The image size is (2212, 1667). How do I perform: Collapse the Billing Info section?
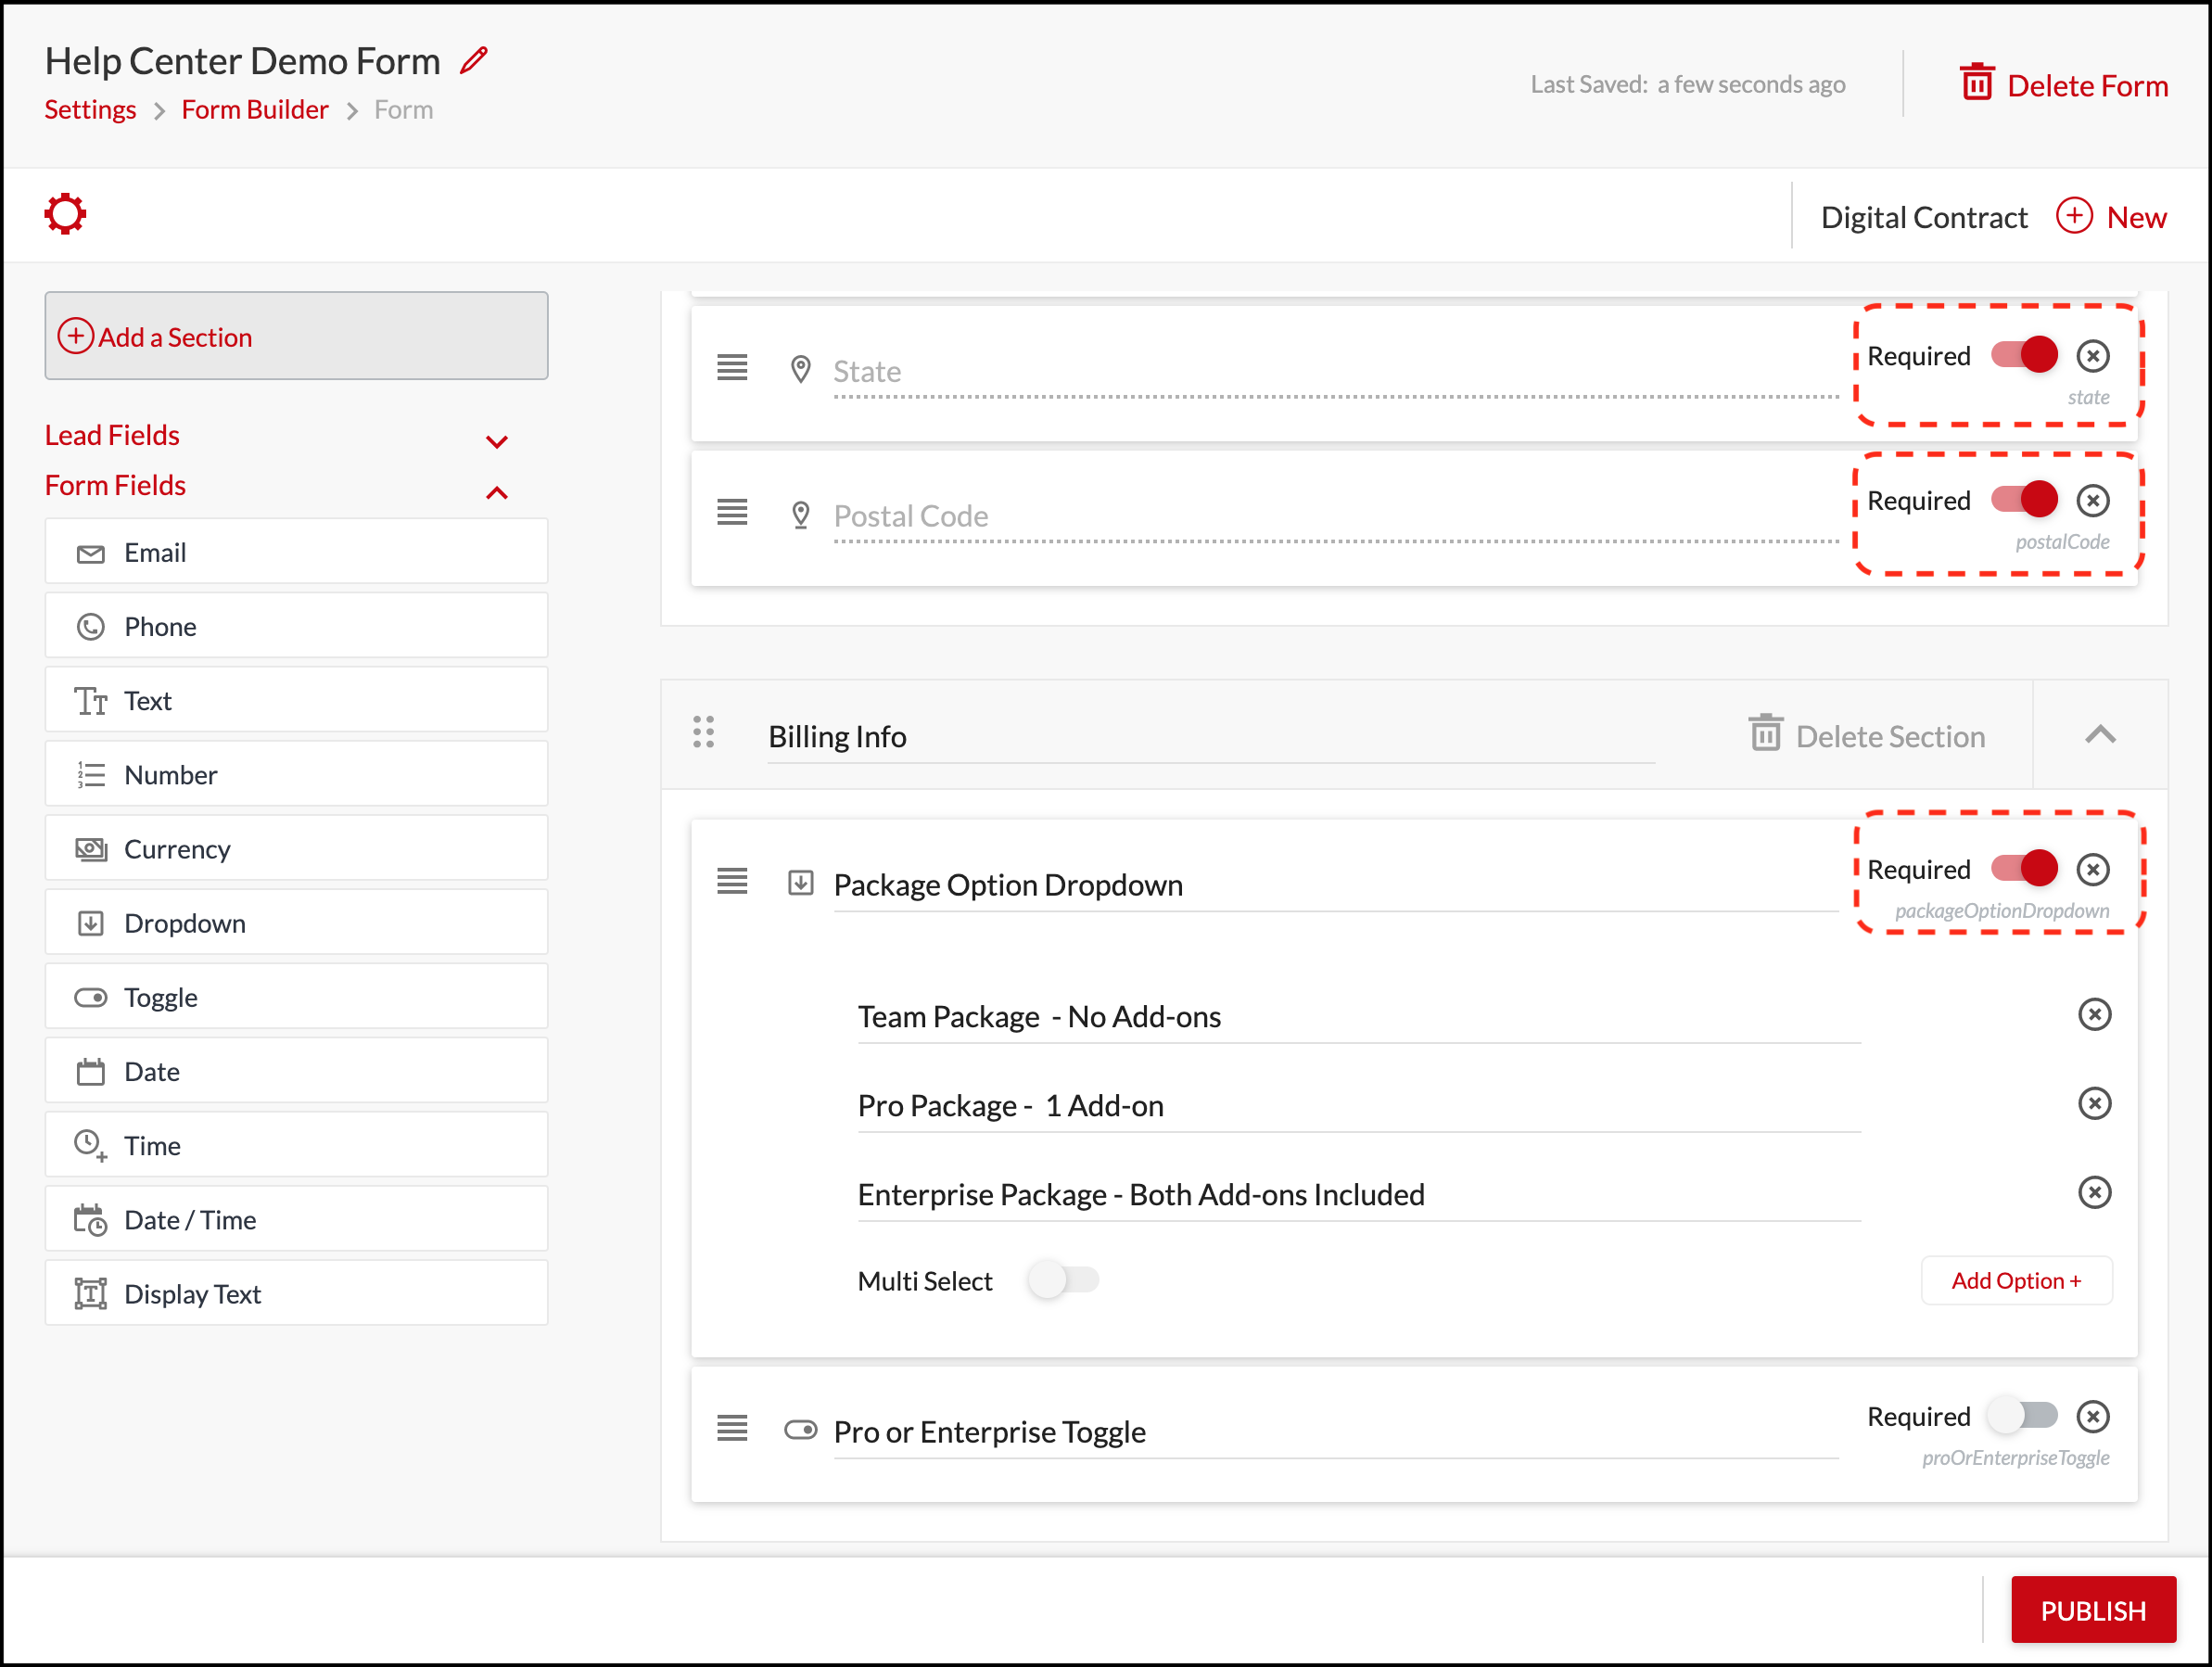coord(2100,735)
